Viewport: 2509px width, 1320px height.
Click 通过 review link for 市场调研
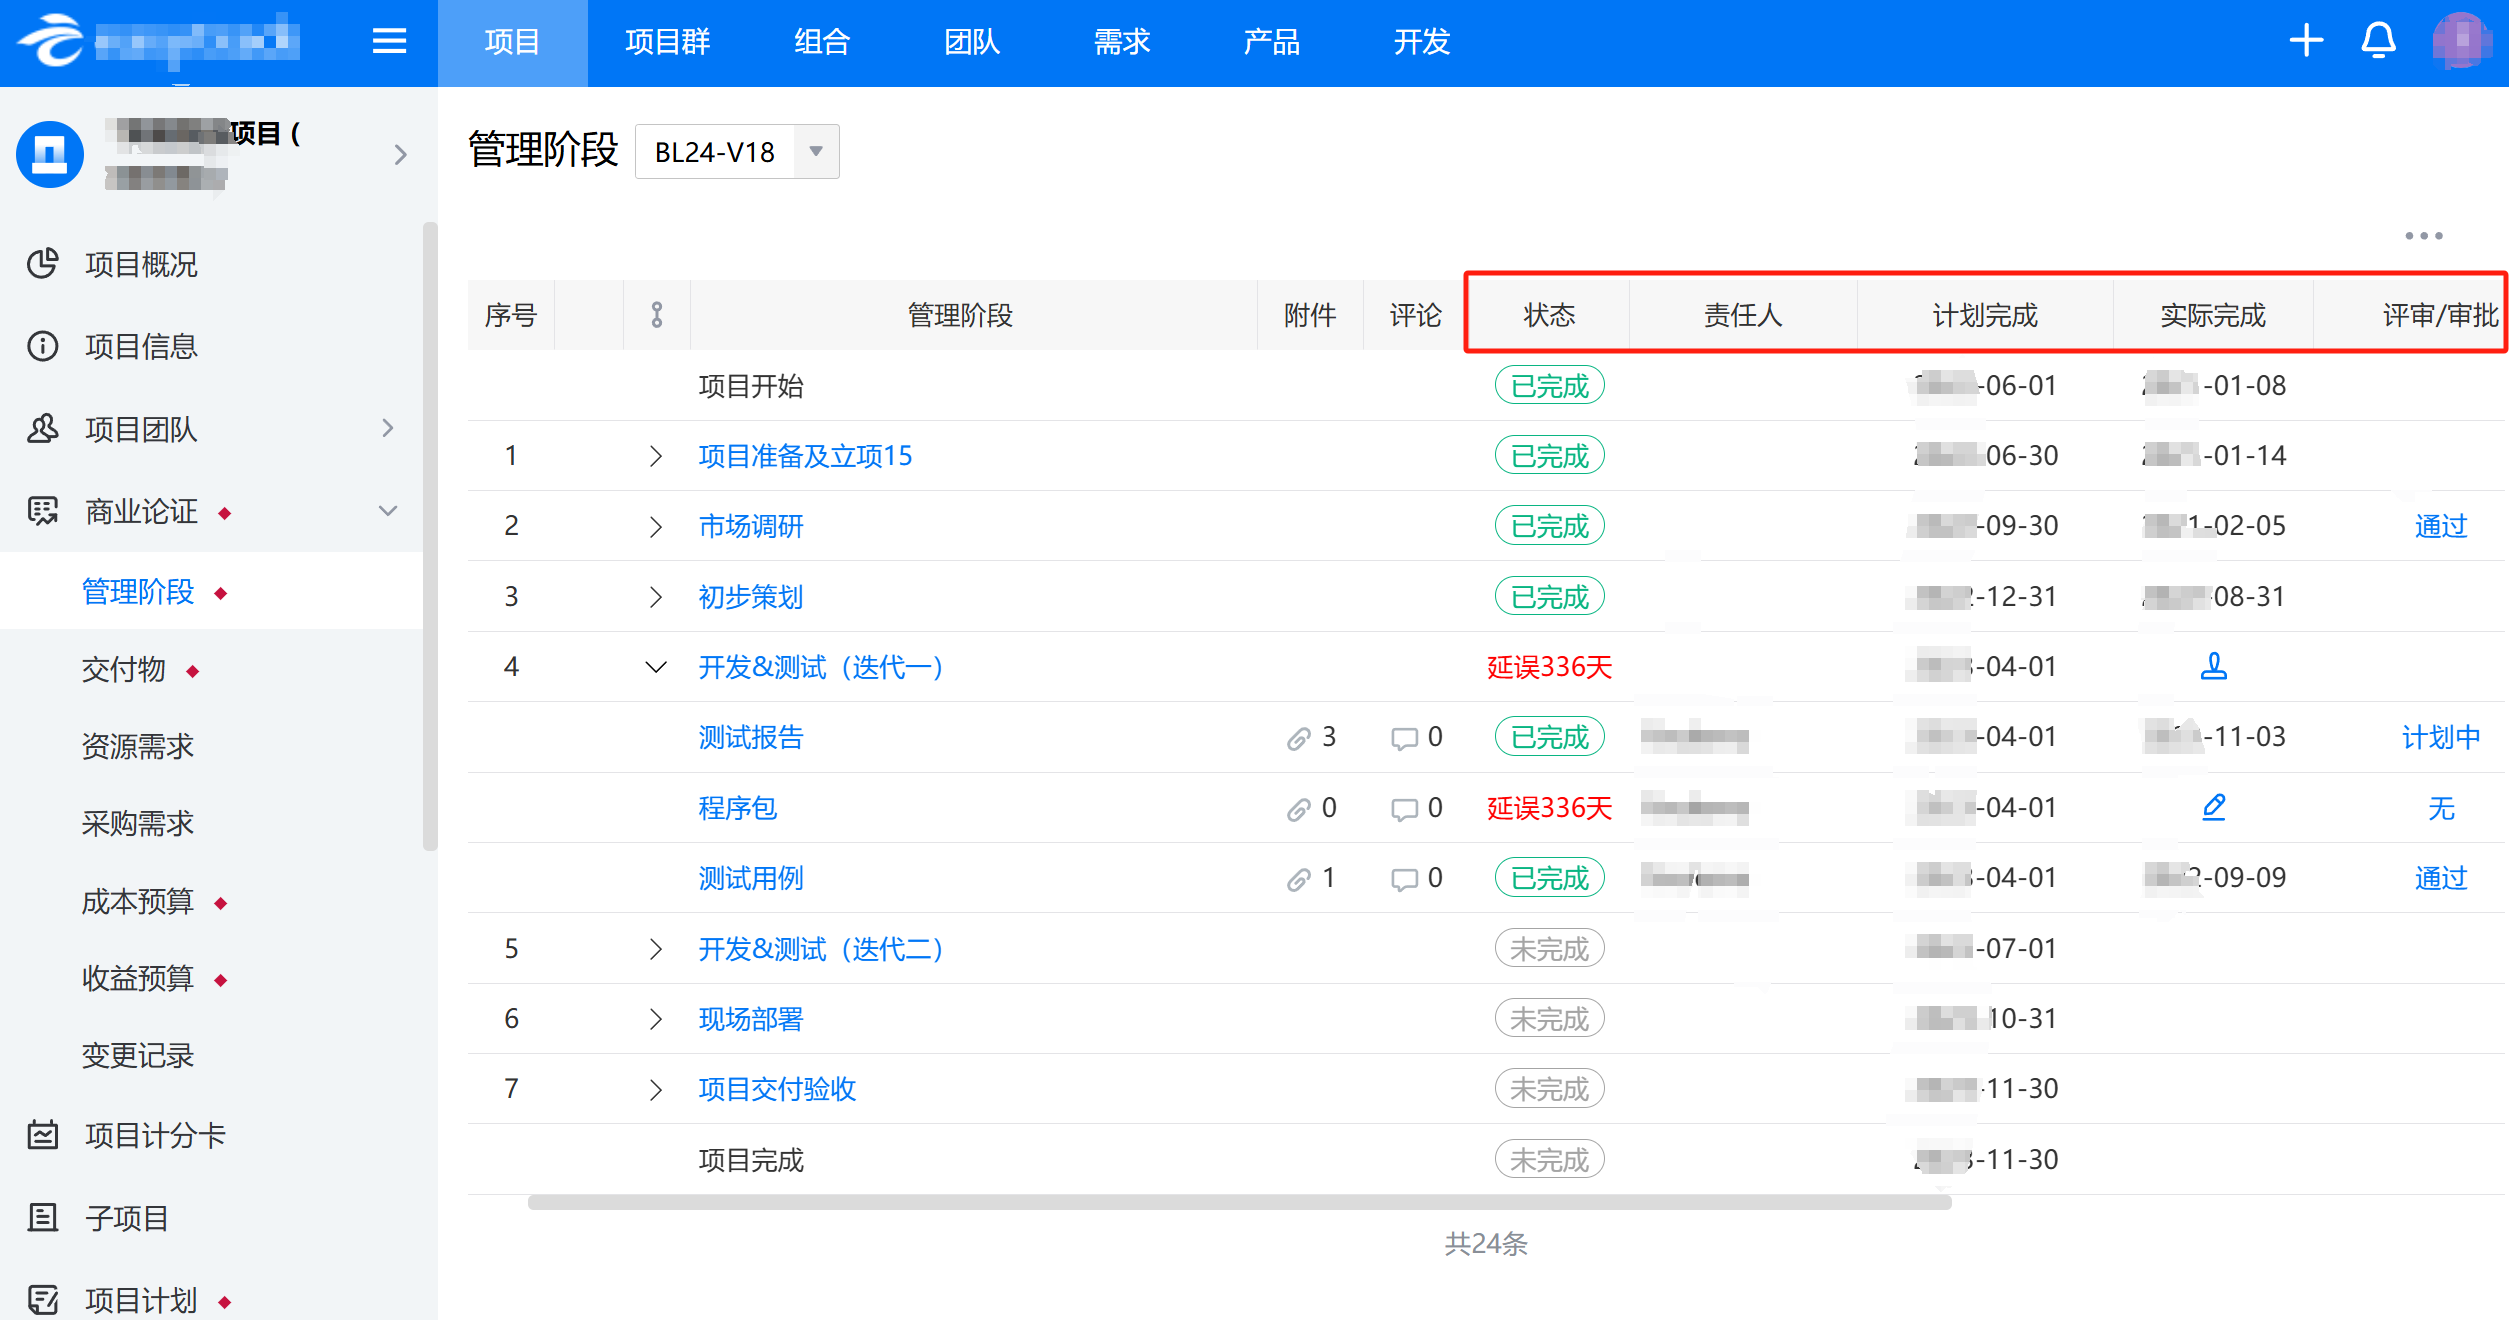(2440, 526)
